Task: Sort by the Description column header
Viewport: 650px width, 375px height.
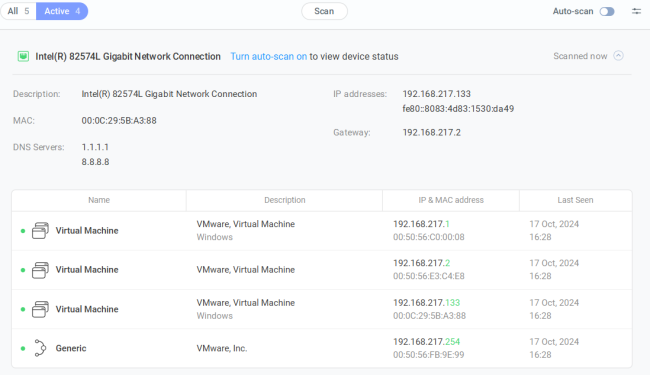Action: (285, 200)
